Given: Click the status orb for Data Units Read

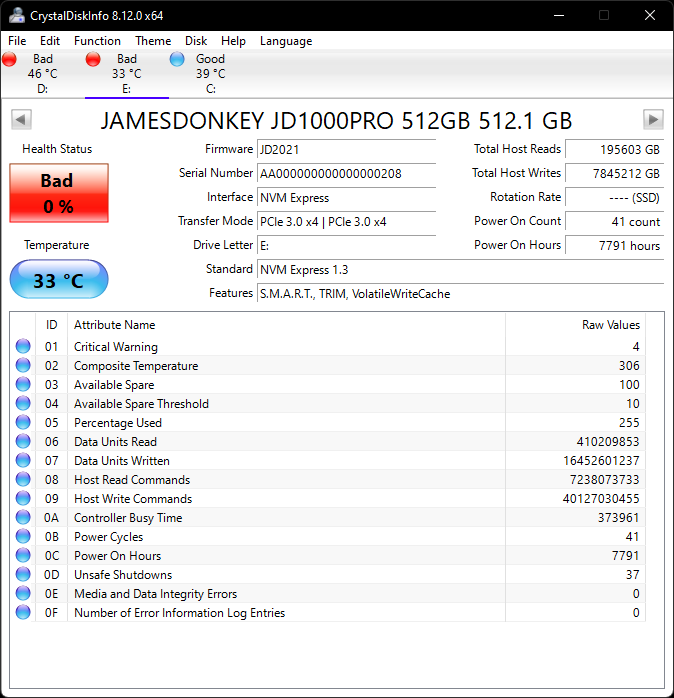Looking at the screenshot, I should pyautogui.click(x=23, y=442).
